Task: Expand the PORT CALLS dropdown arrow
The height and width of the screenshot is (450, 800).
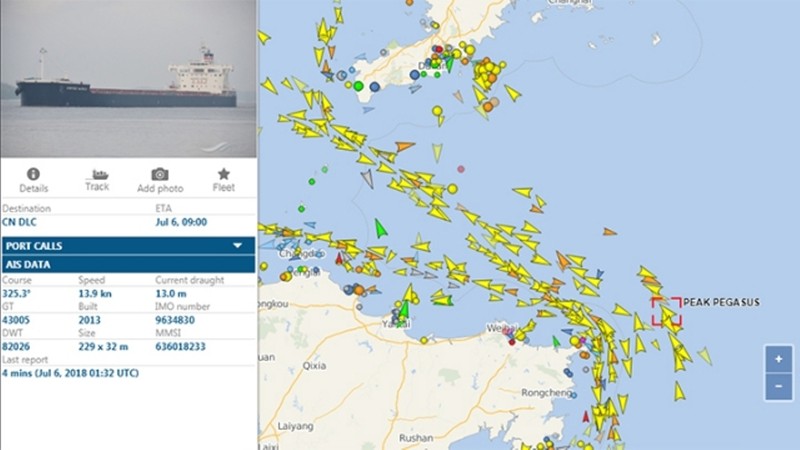Action: coord(237,245)
